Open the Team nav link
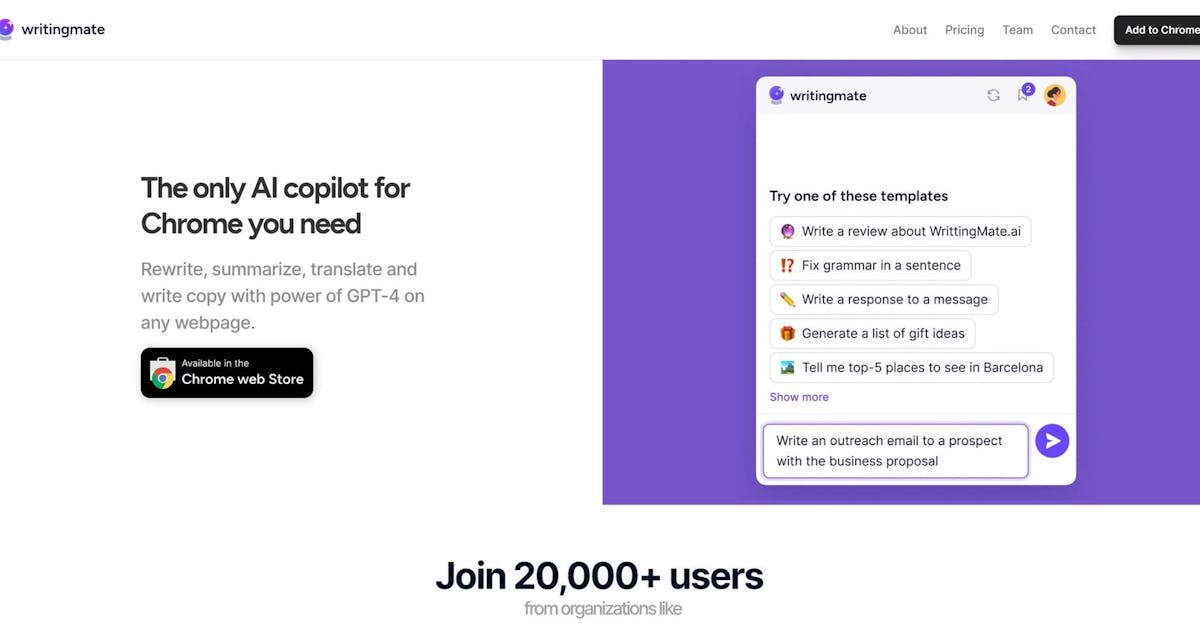 (x=1018, y=30)
